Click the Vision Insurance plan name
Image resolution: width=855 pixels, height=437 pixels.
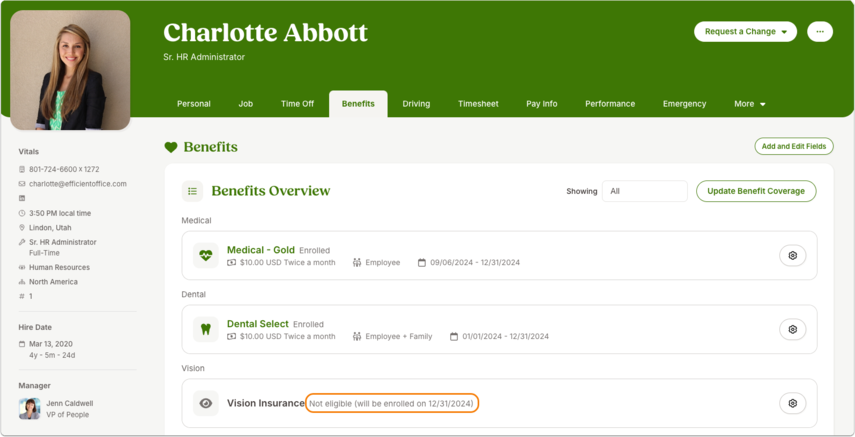click(266, 403)
